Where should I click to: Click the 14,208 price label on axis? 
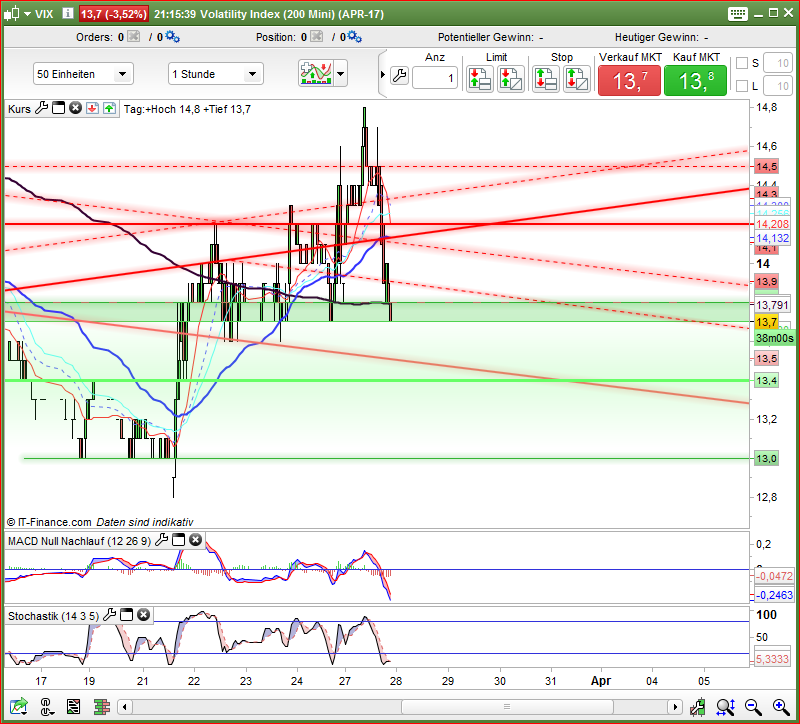[x=772, y=224]
